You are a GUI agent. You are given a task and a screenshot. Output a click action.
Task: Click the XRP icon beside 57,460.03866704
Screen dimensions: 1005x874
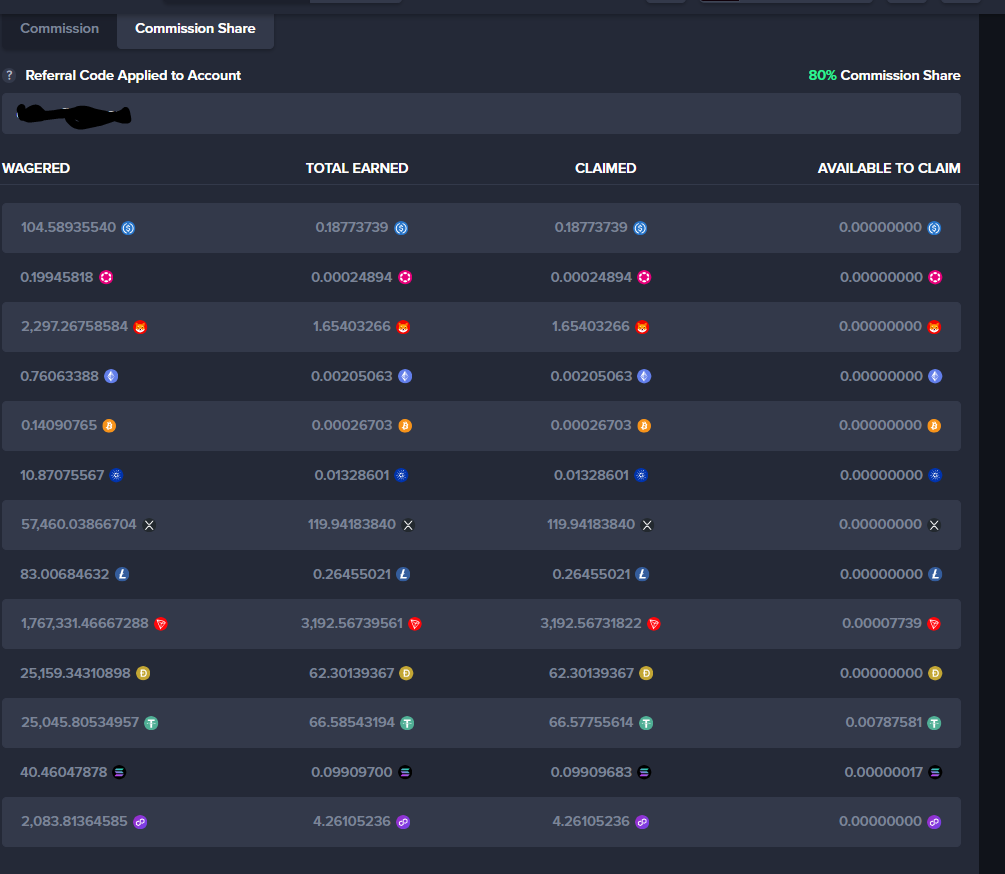click(x=149, y=525)
